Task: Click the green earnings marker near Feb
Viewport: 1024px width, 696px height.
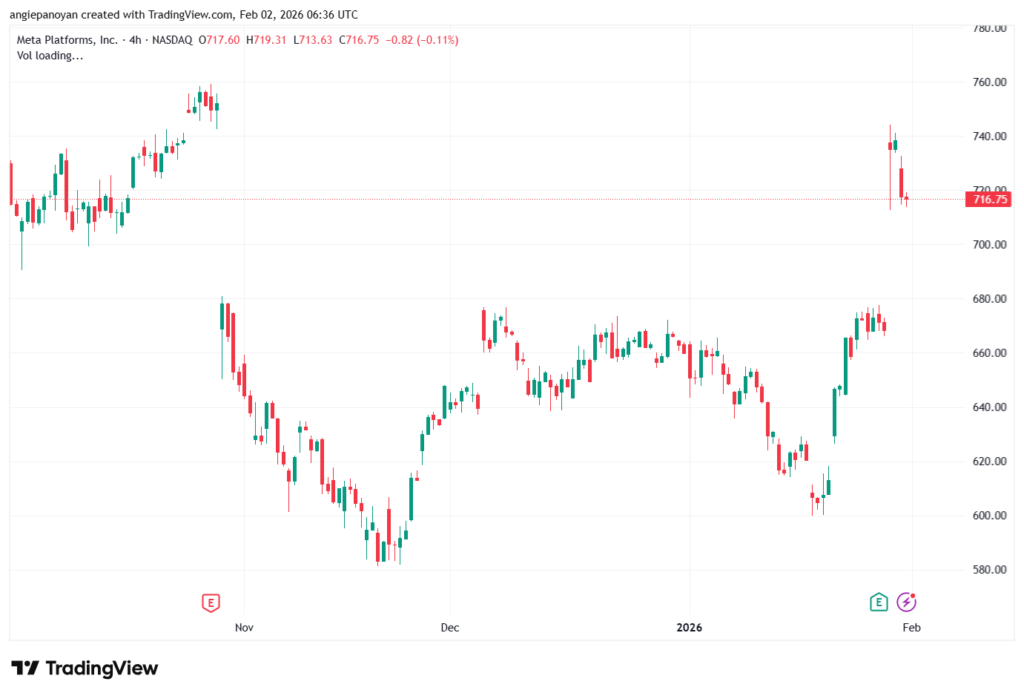Action: pos(878,602)
